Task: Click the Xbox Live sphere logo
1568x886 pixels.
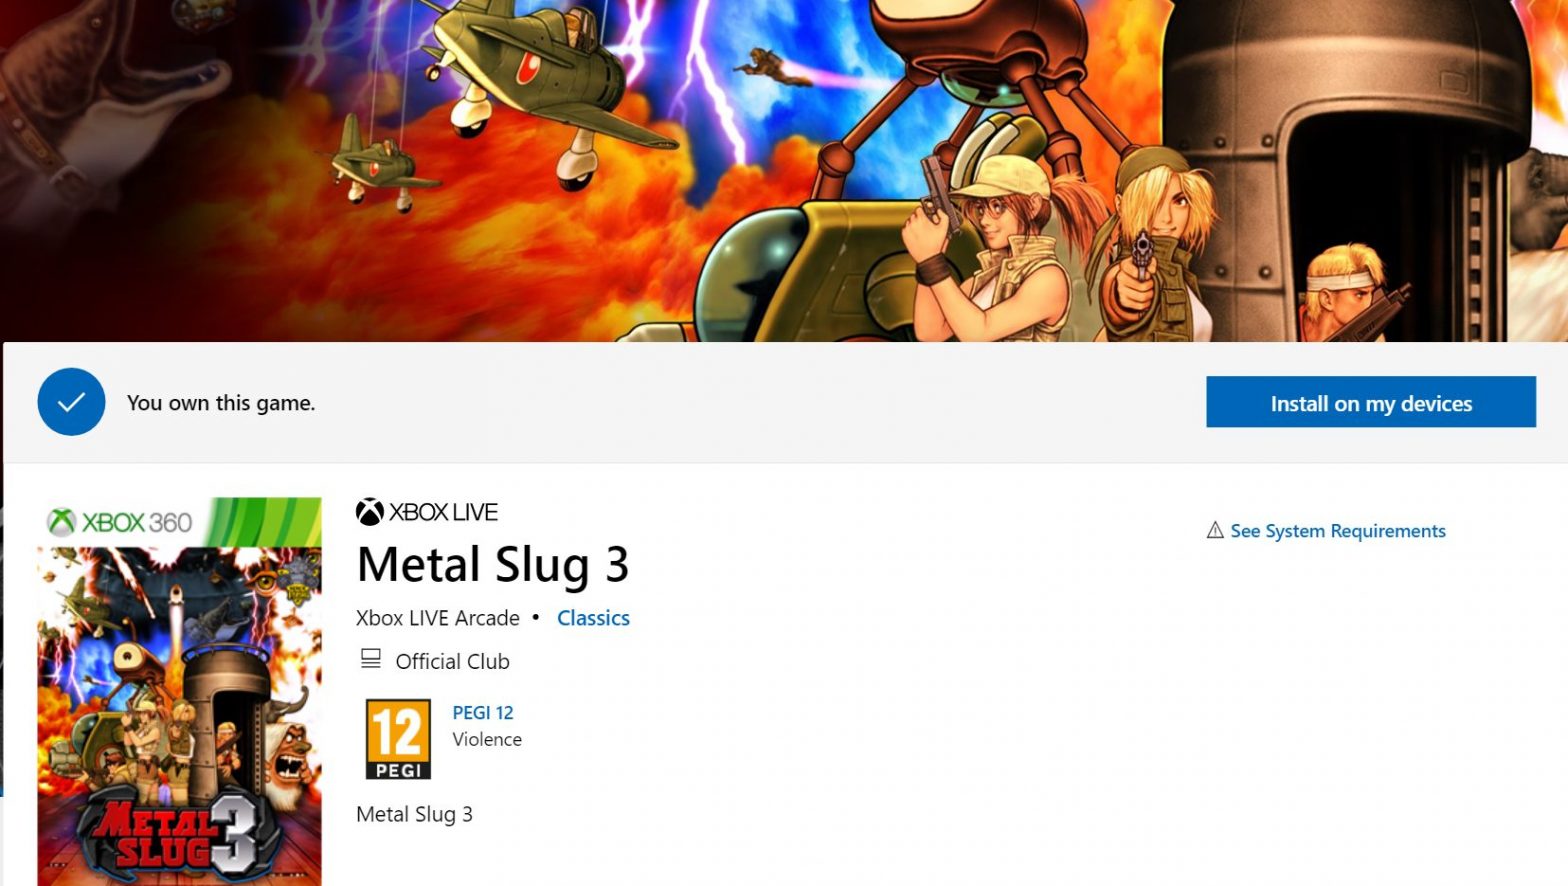Action: 370,512
